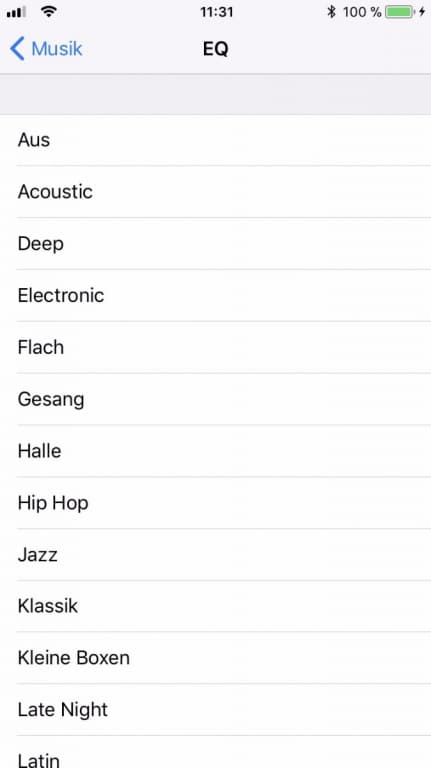Screen dimensions: 431x768
Task: Tap the battery indicator icon
Action: click(x=399, y=12)
